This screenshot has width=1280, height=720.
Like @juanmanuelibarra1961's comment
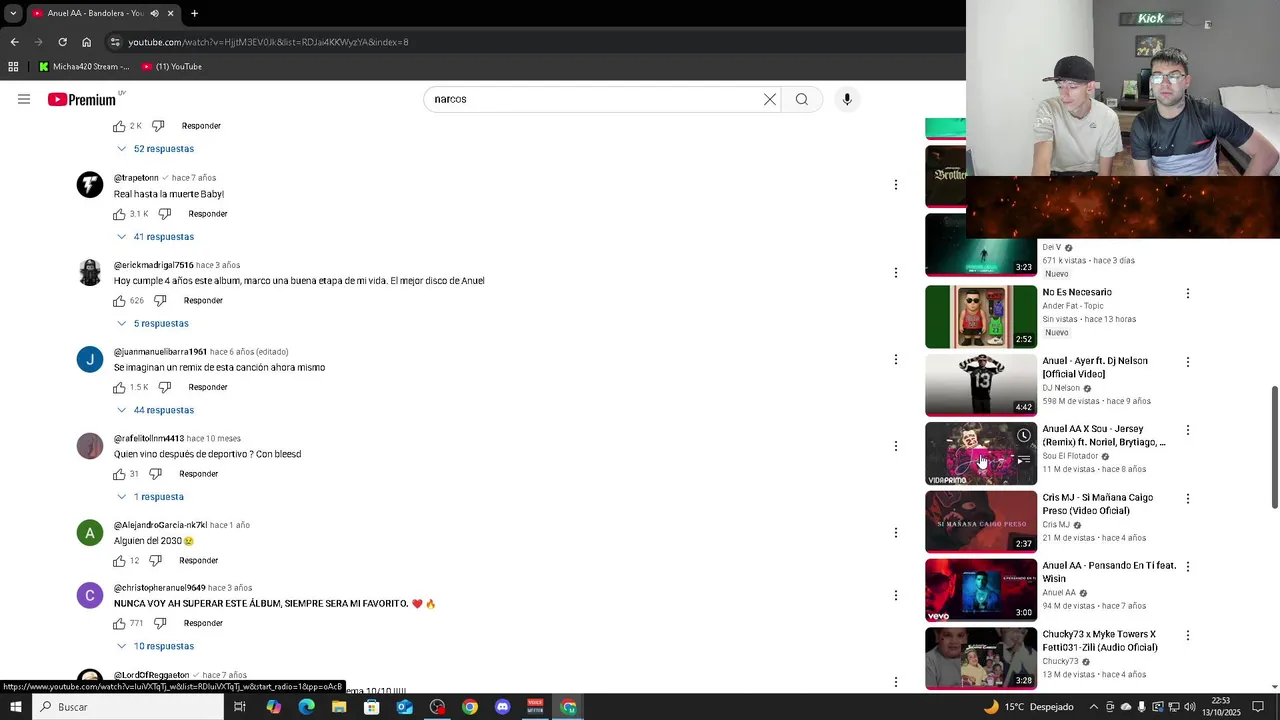[119, 387]
